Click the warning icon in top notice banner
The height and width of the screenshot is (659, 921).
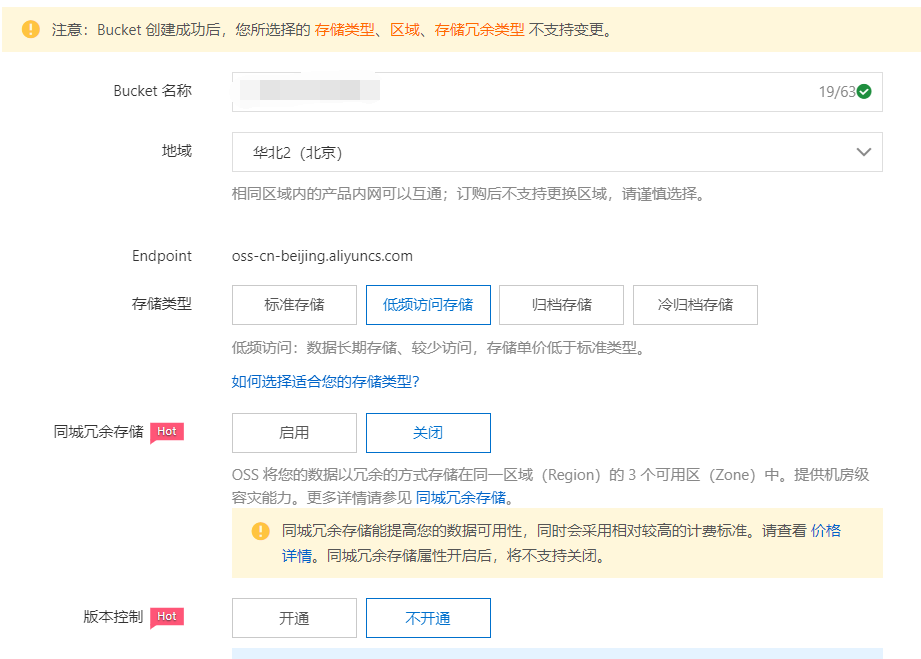[x=30, y=30]
